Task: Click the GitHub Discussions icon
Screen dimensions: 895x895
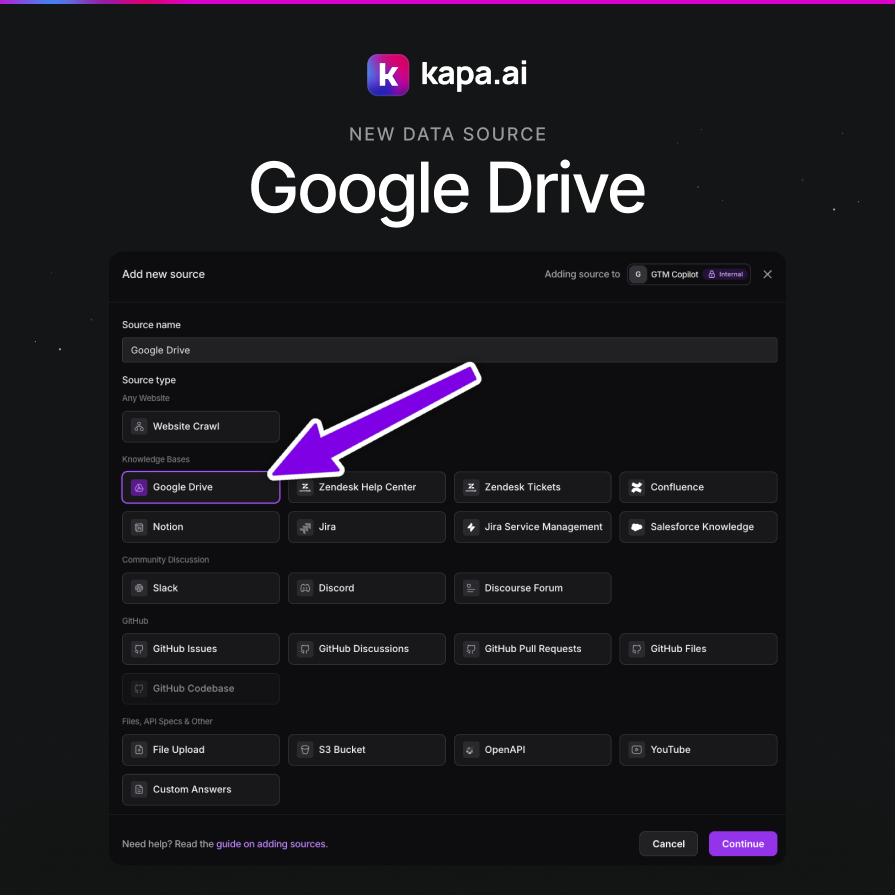Action: click(x=305, y=649)
